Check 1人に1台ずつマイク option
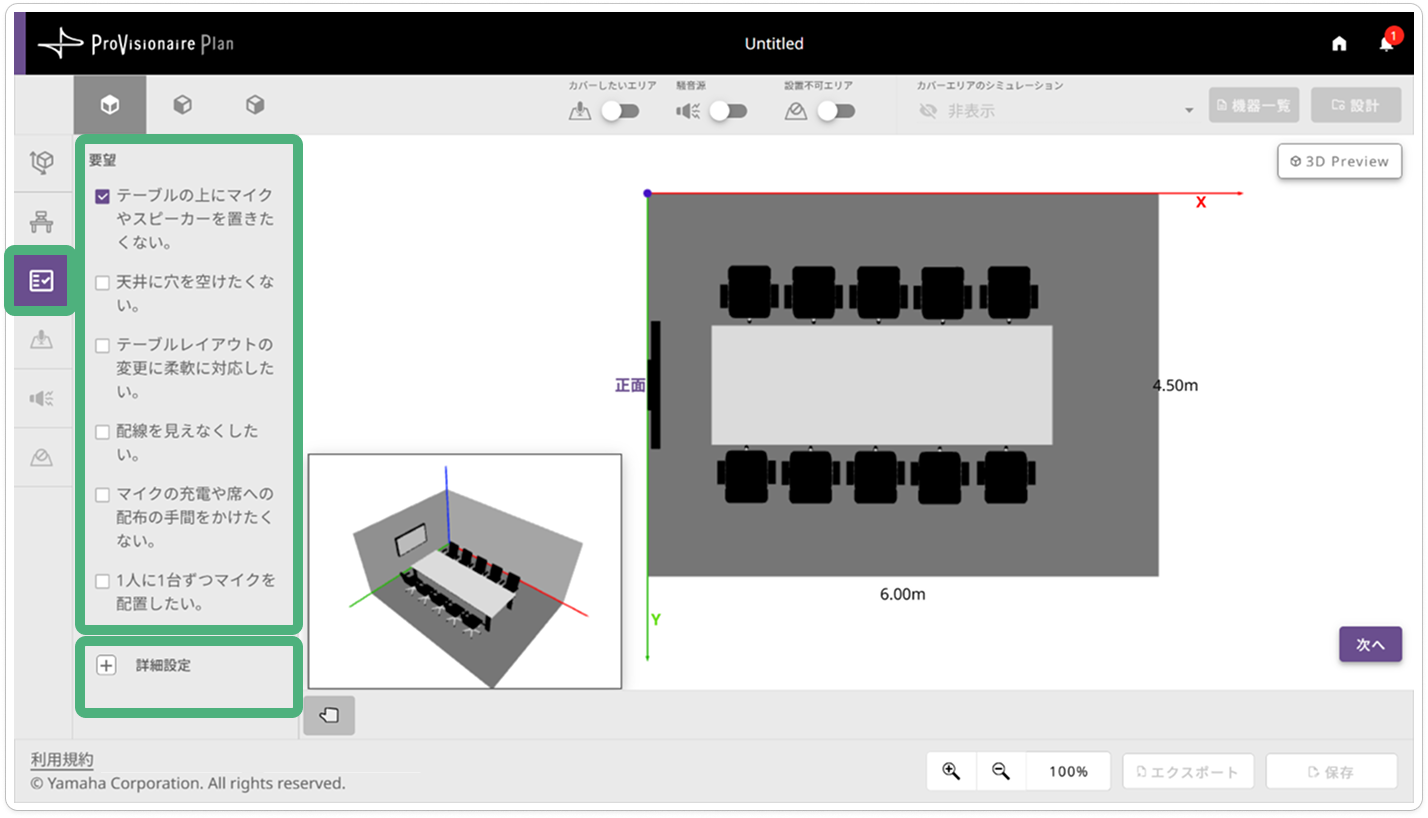This screenshot has width=1428, height=818. tap(102, 581)
